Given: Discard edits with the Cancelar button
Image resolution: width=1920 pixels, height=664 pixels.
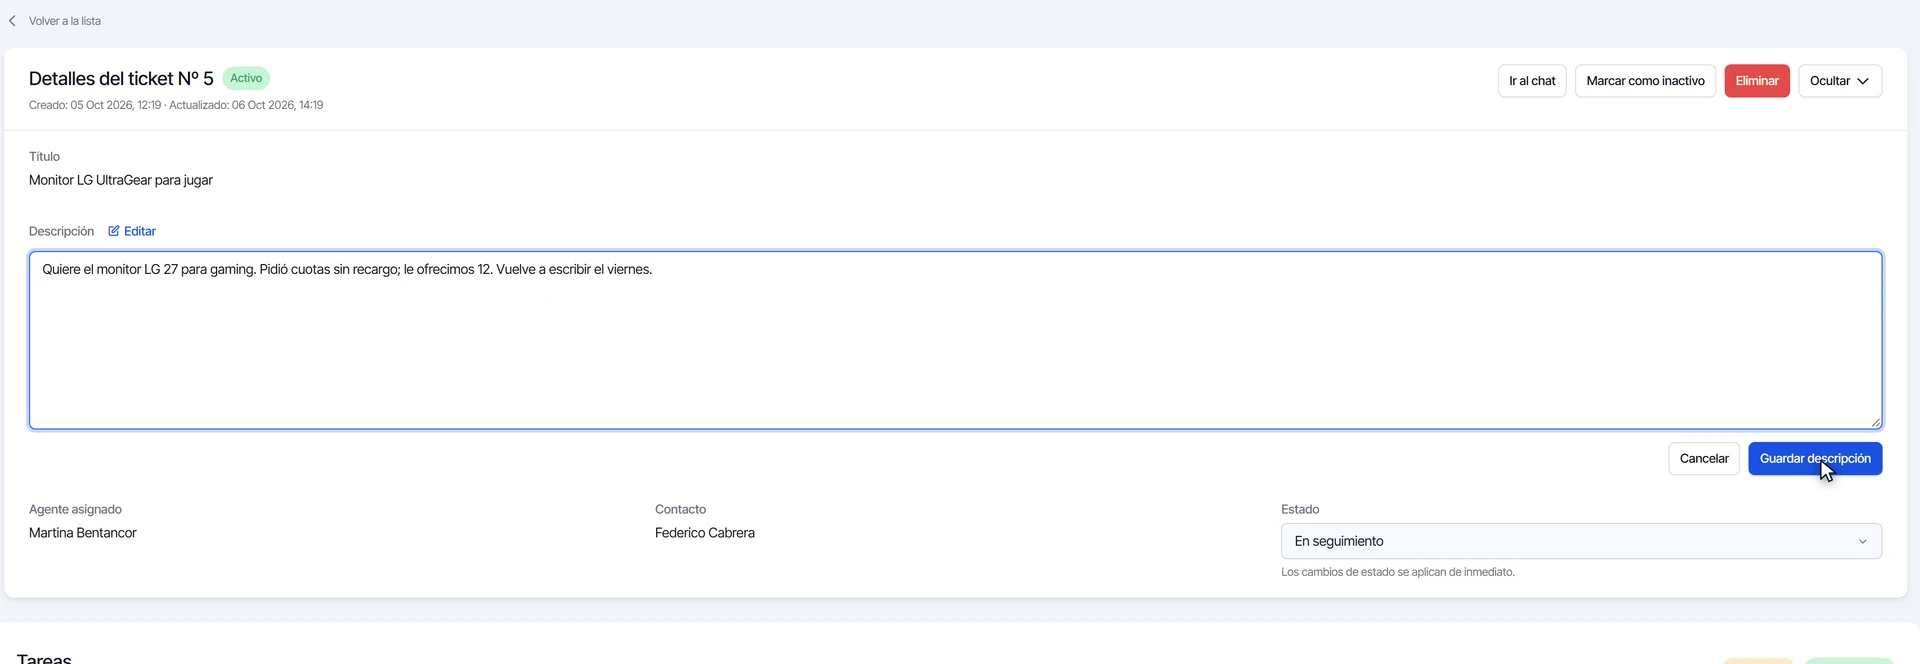Looking at the screenshot, I should tap(1704, 459).
